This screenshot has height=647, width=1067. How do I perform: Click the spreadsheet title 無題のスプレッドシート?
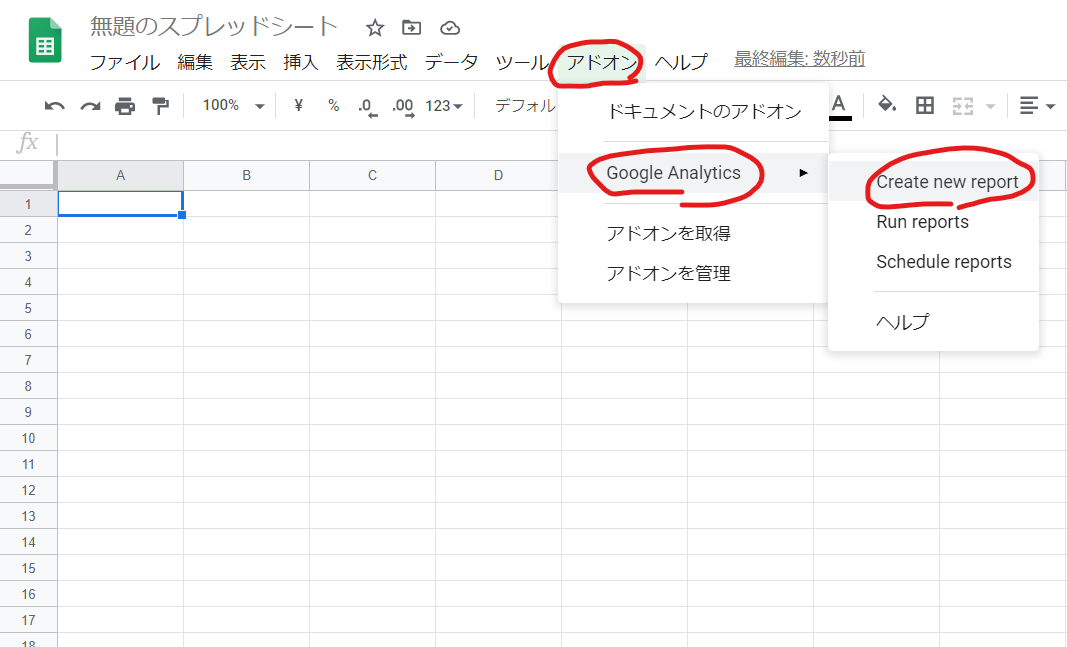tap(214, 27)
